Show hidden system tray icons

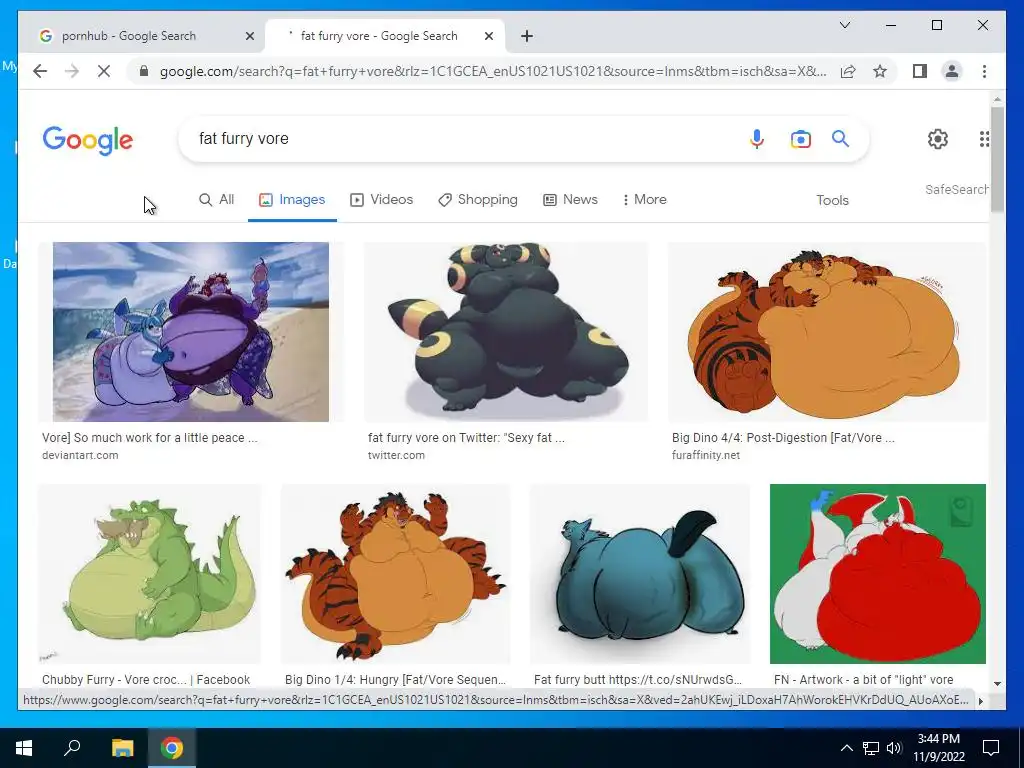[x=846, y=748]
